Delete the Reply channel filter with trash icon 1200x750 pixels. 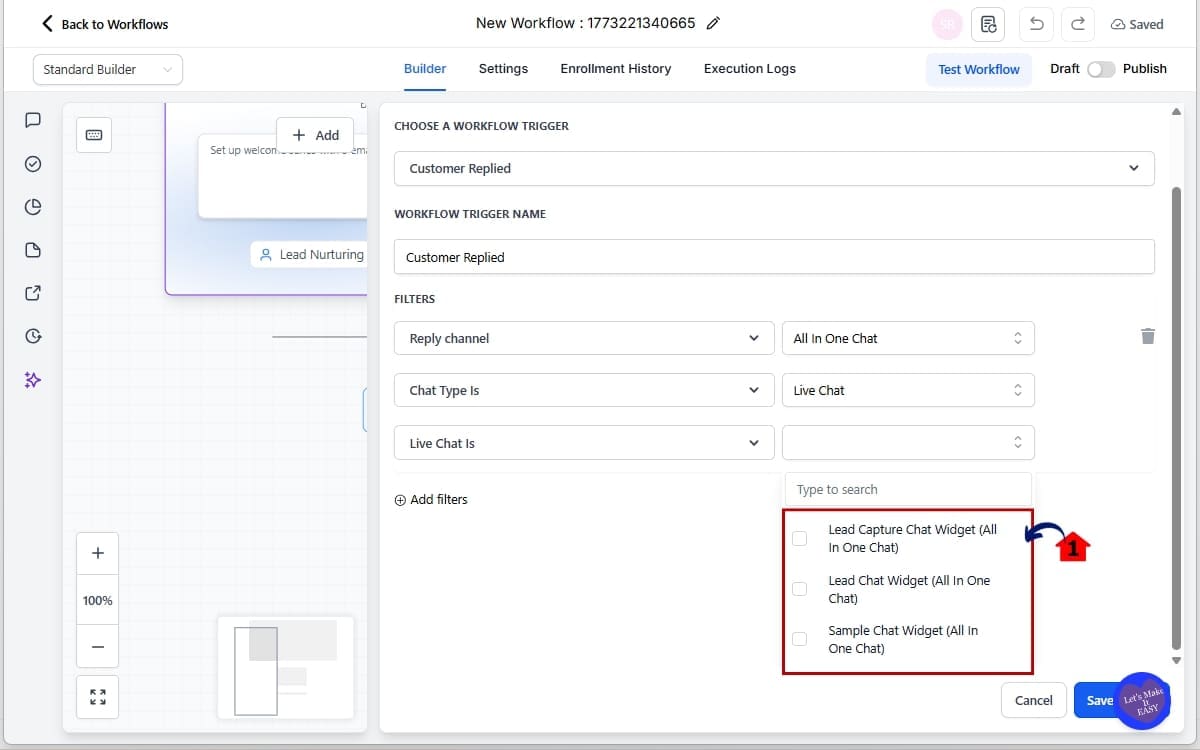point(1148,336)
